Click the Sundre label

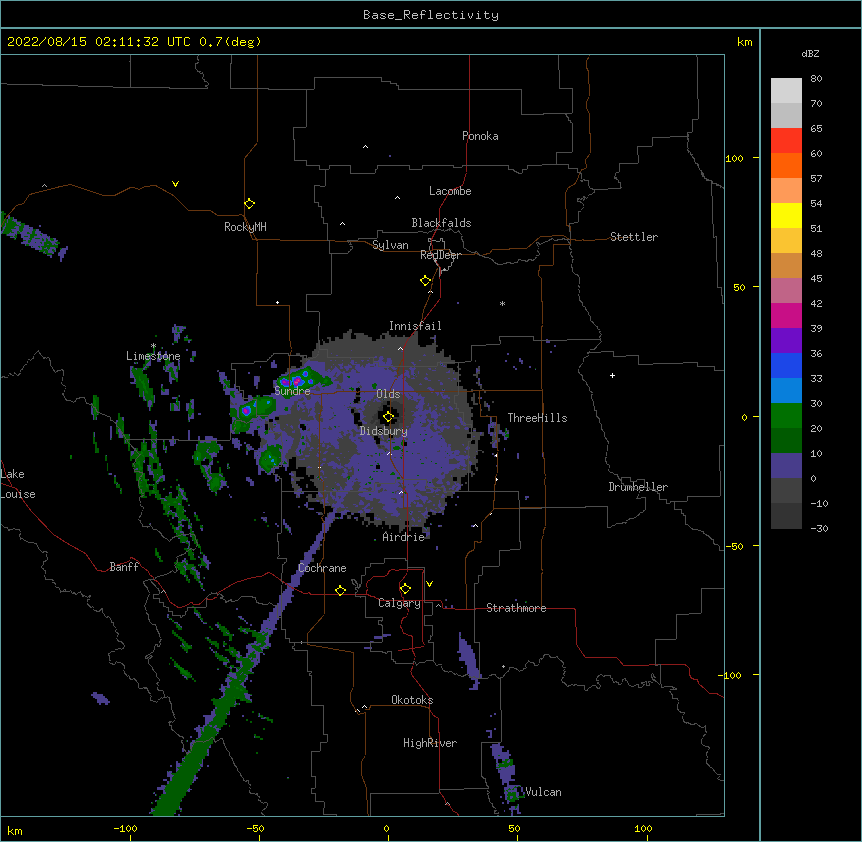292,391
